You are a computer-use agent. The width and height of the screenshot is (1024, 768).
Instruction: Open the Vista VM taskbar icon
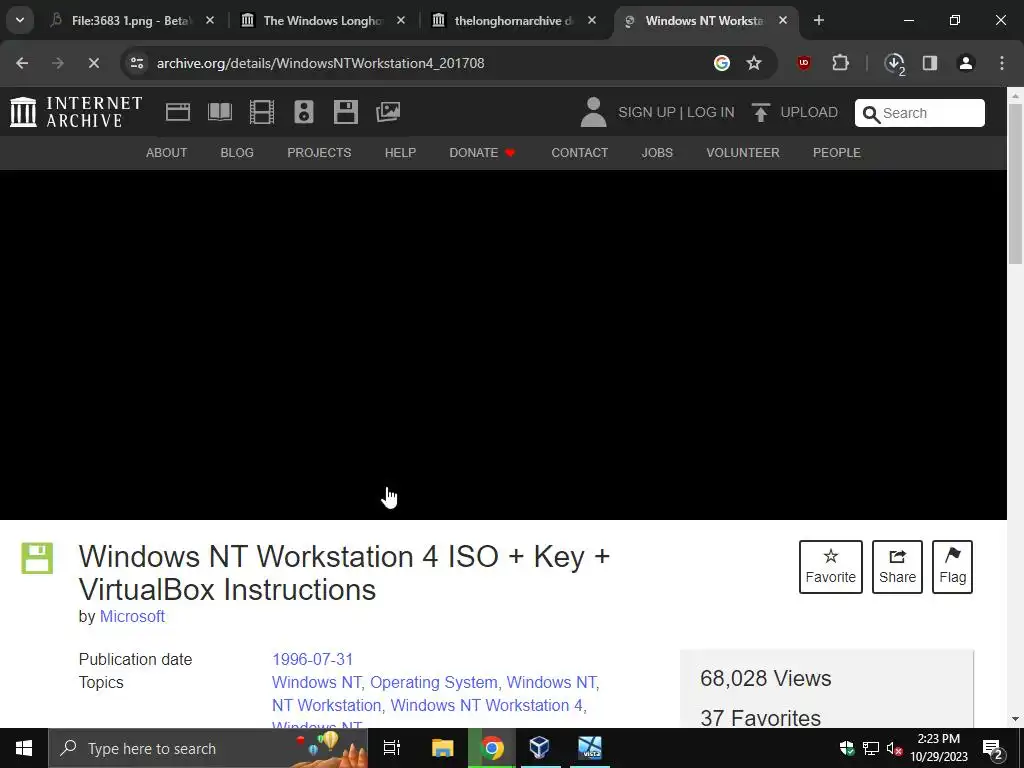[590, 748]
